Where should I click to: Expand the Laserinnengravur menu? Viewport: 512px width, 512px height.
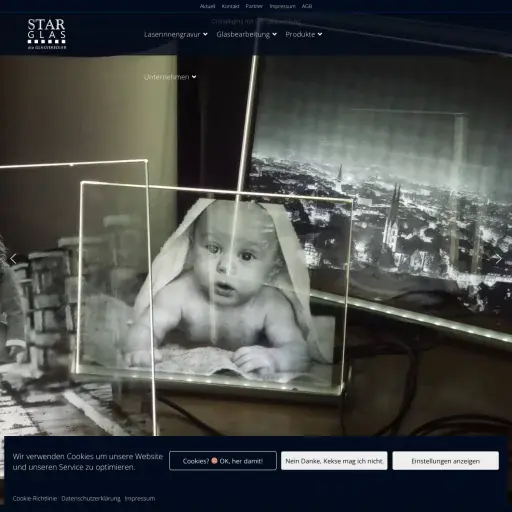176,34
